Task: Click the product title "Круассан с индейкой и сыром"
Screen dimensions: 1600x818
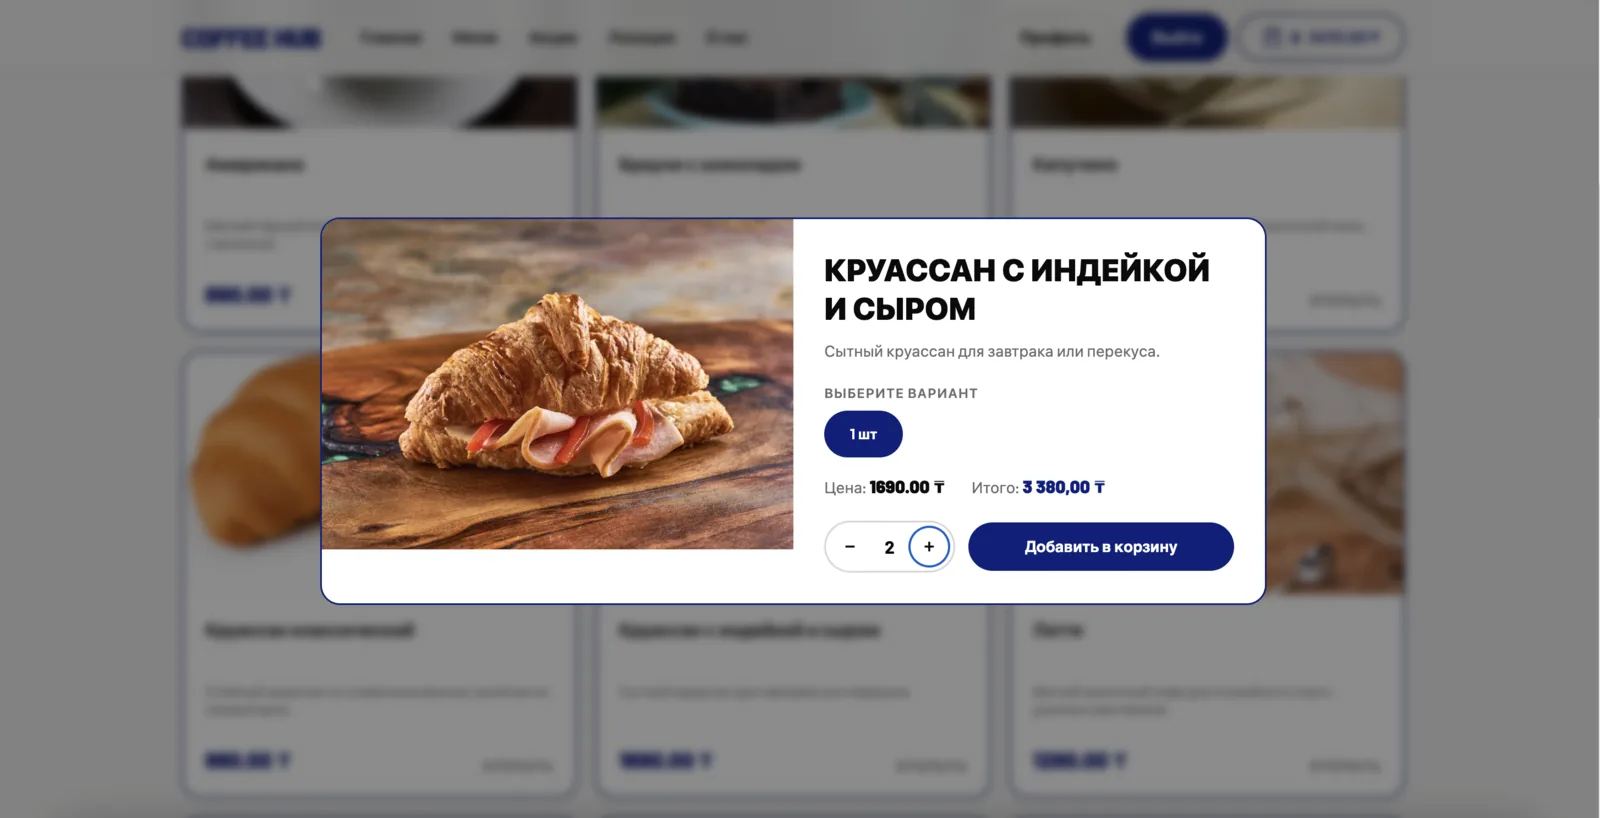Action: tap(1017, 289)
